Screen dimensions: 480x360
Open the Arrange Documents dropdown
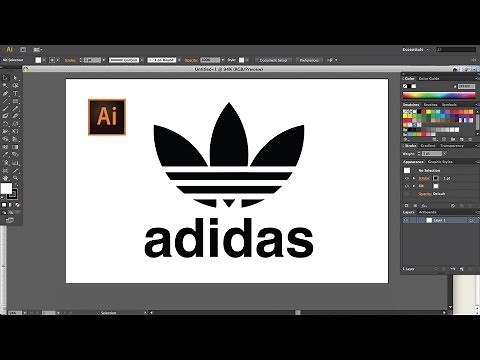coord(38,50)
